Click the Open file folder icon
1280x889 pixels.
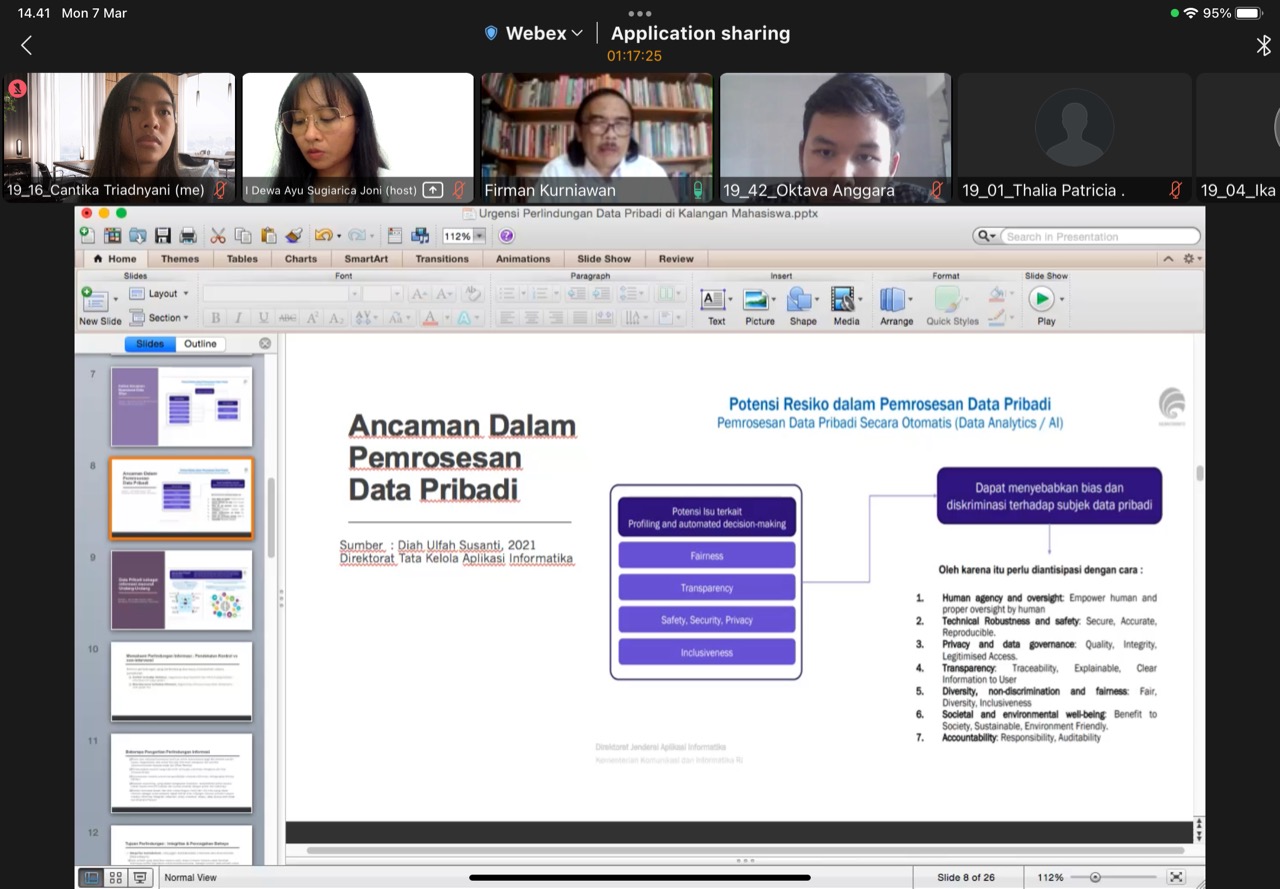(137, 236)
